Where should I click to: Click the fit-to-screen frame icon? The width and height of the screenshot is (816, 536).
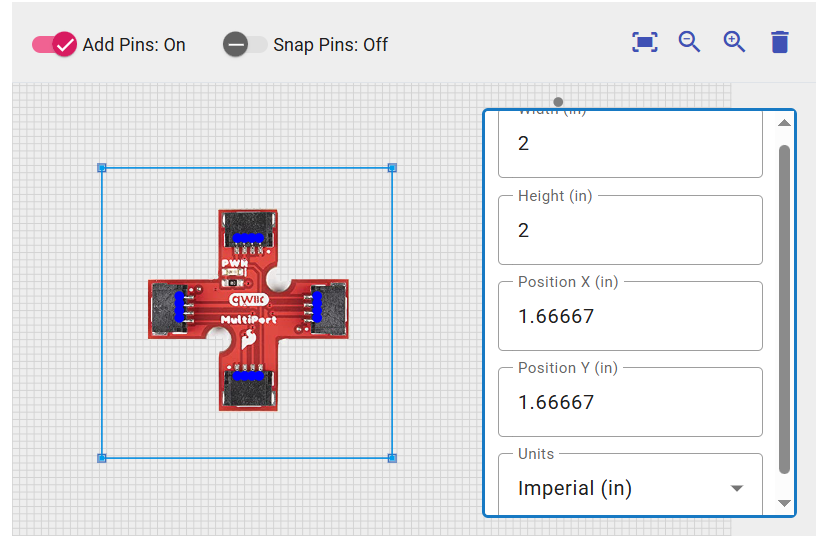645,42
